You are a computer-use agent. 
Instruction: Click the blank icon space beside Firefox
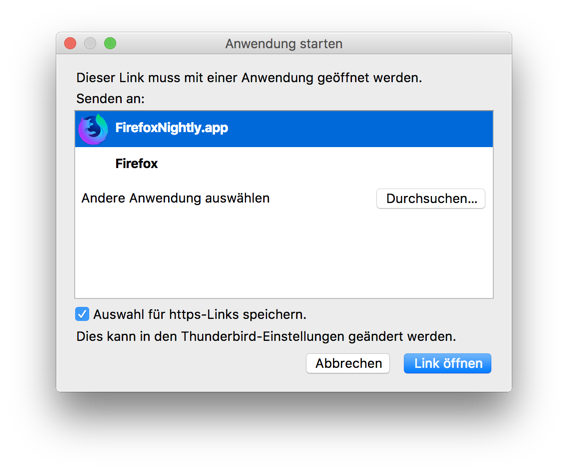93,164
